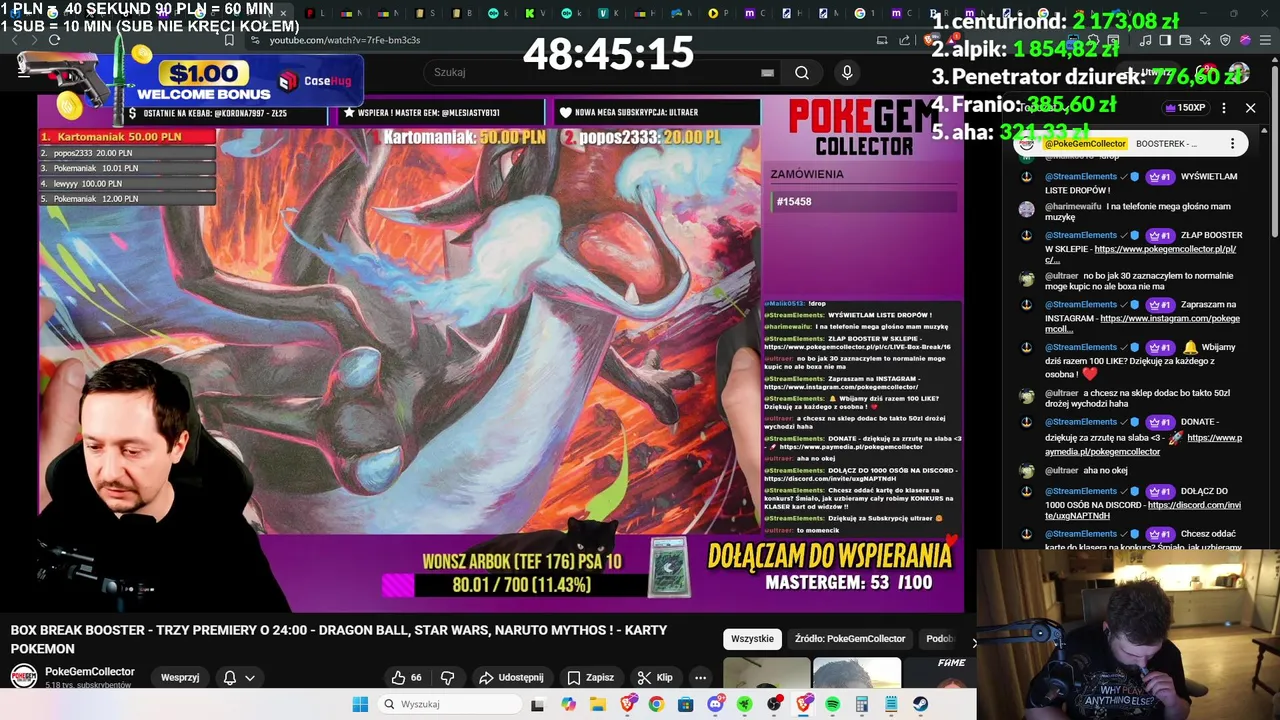The width and height of the screenshot is (1280, 720).
Task: Close the live chat panel
Action: 1250,108
